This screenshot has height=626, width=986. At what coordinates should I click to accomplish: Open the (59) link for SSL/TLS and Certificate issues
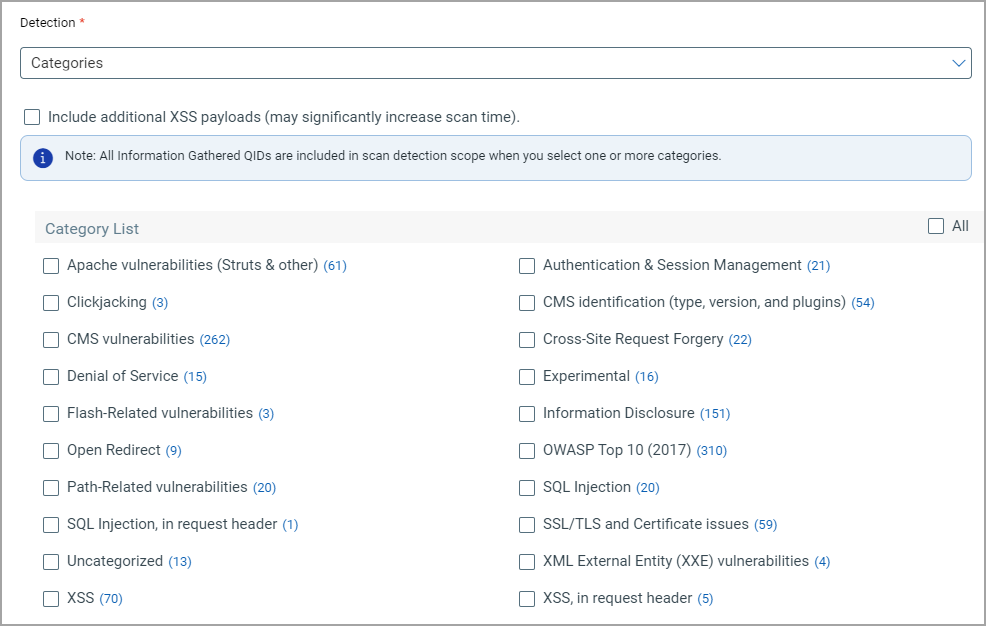765,524
